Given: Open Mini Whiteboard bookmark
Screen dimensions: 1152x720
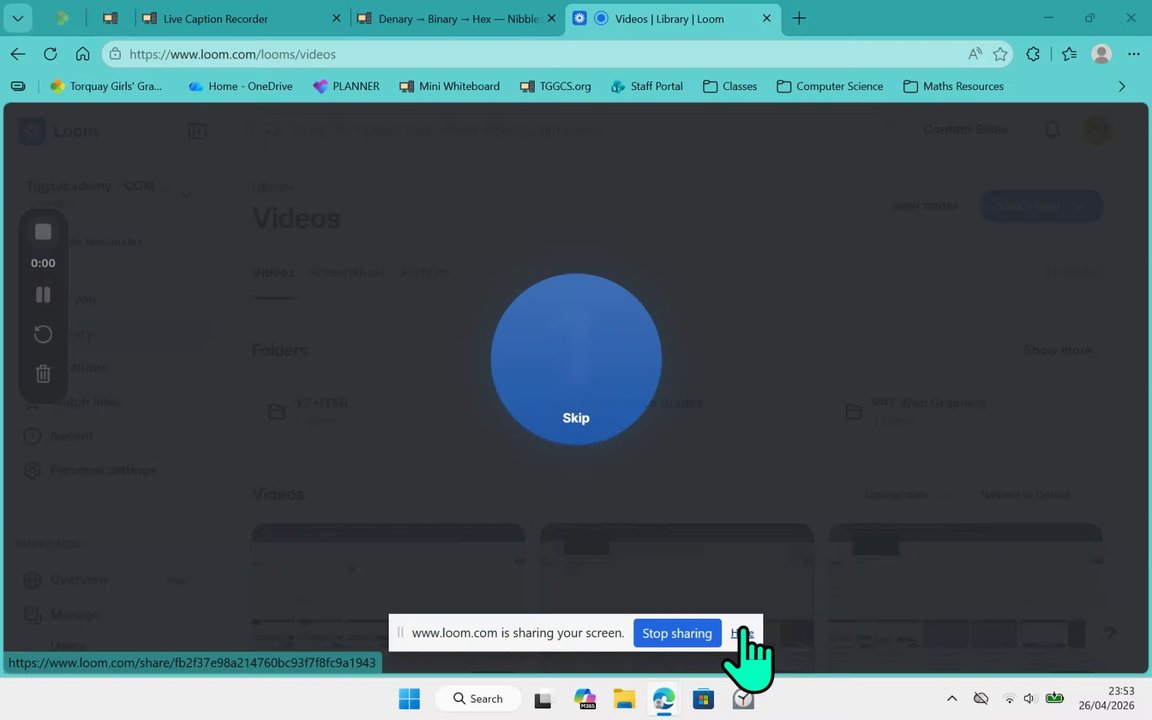Looking at the screenshot, I should [x=450, y=86].
